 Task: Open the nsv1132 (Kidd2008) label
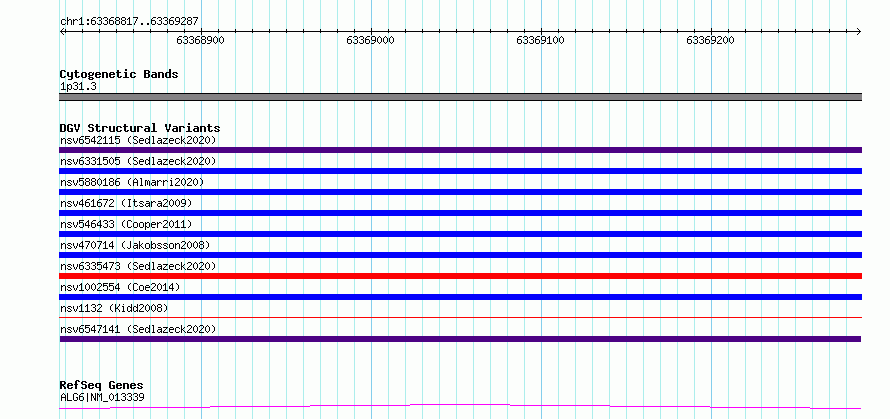[114, 308]
